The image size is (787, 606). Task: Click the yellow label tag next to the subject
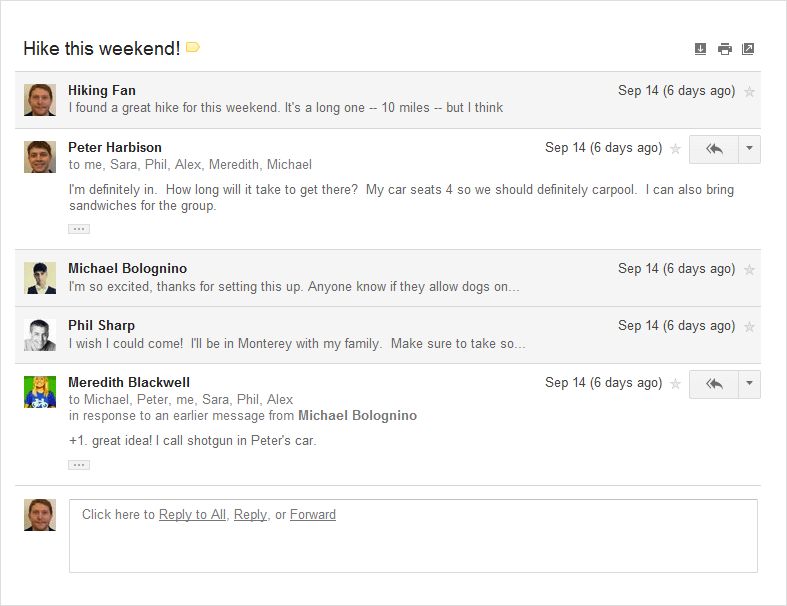(193, 47)
